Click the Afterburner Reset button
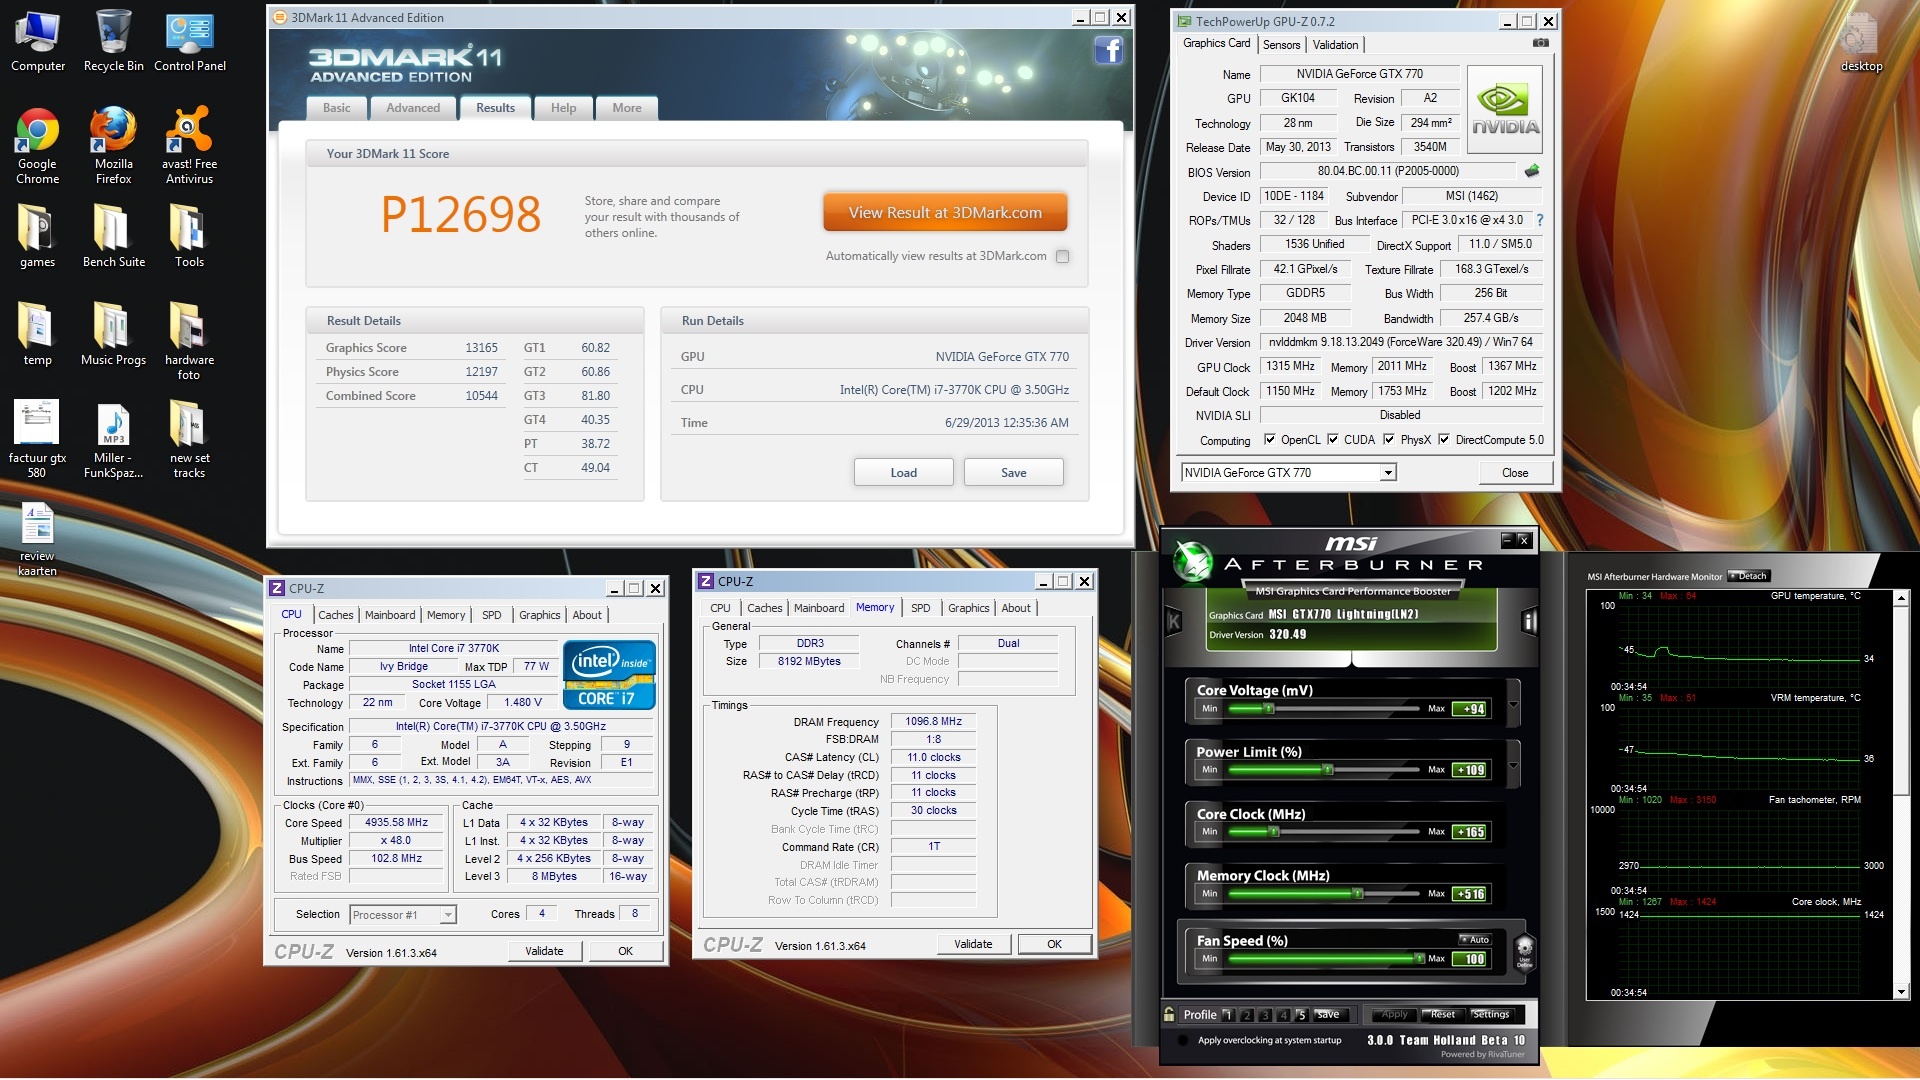1920x1080 pixels. [x=1442, y=1014]
